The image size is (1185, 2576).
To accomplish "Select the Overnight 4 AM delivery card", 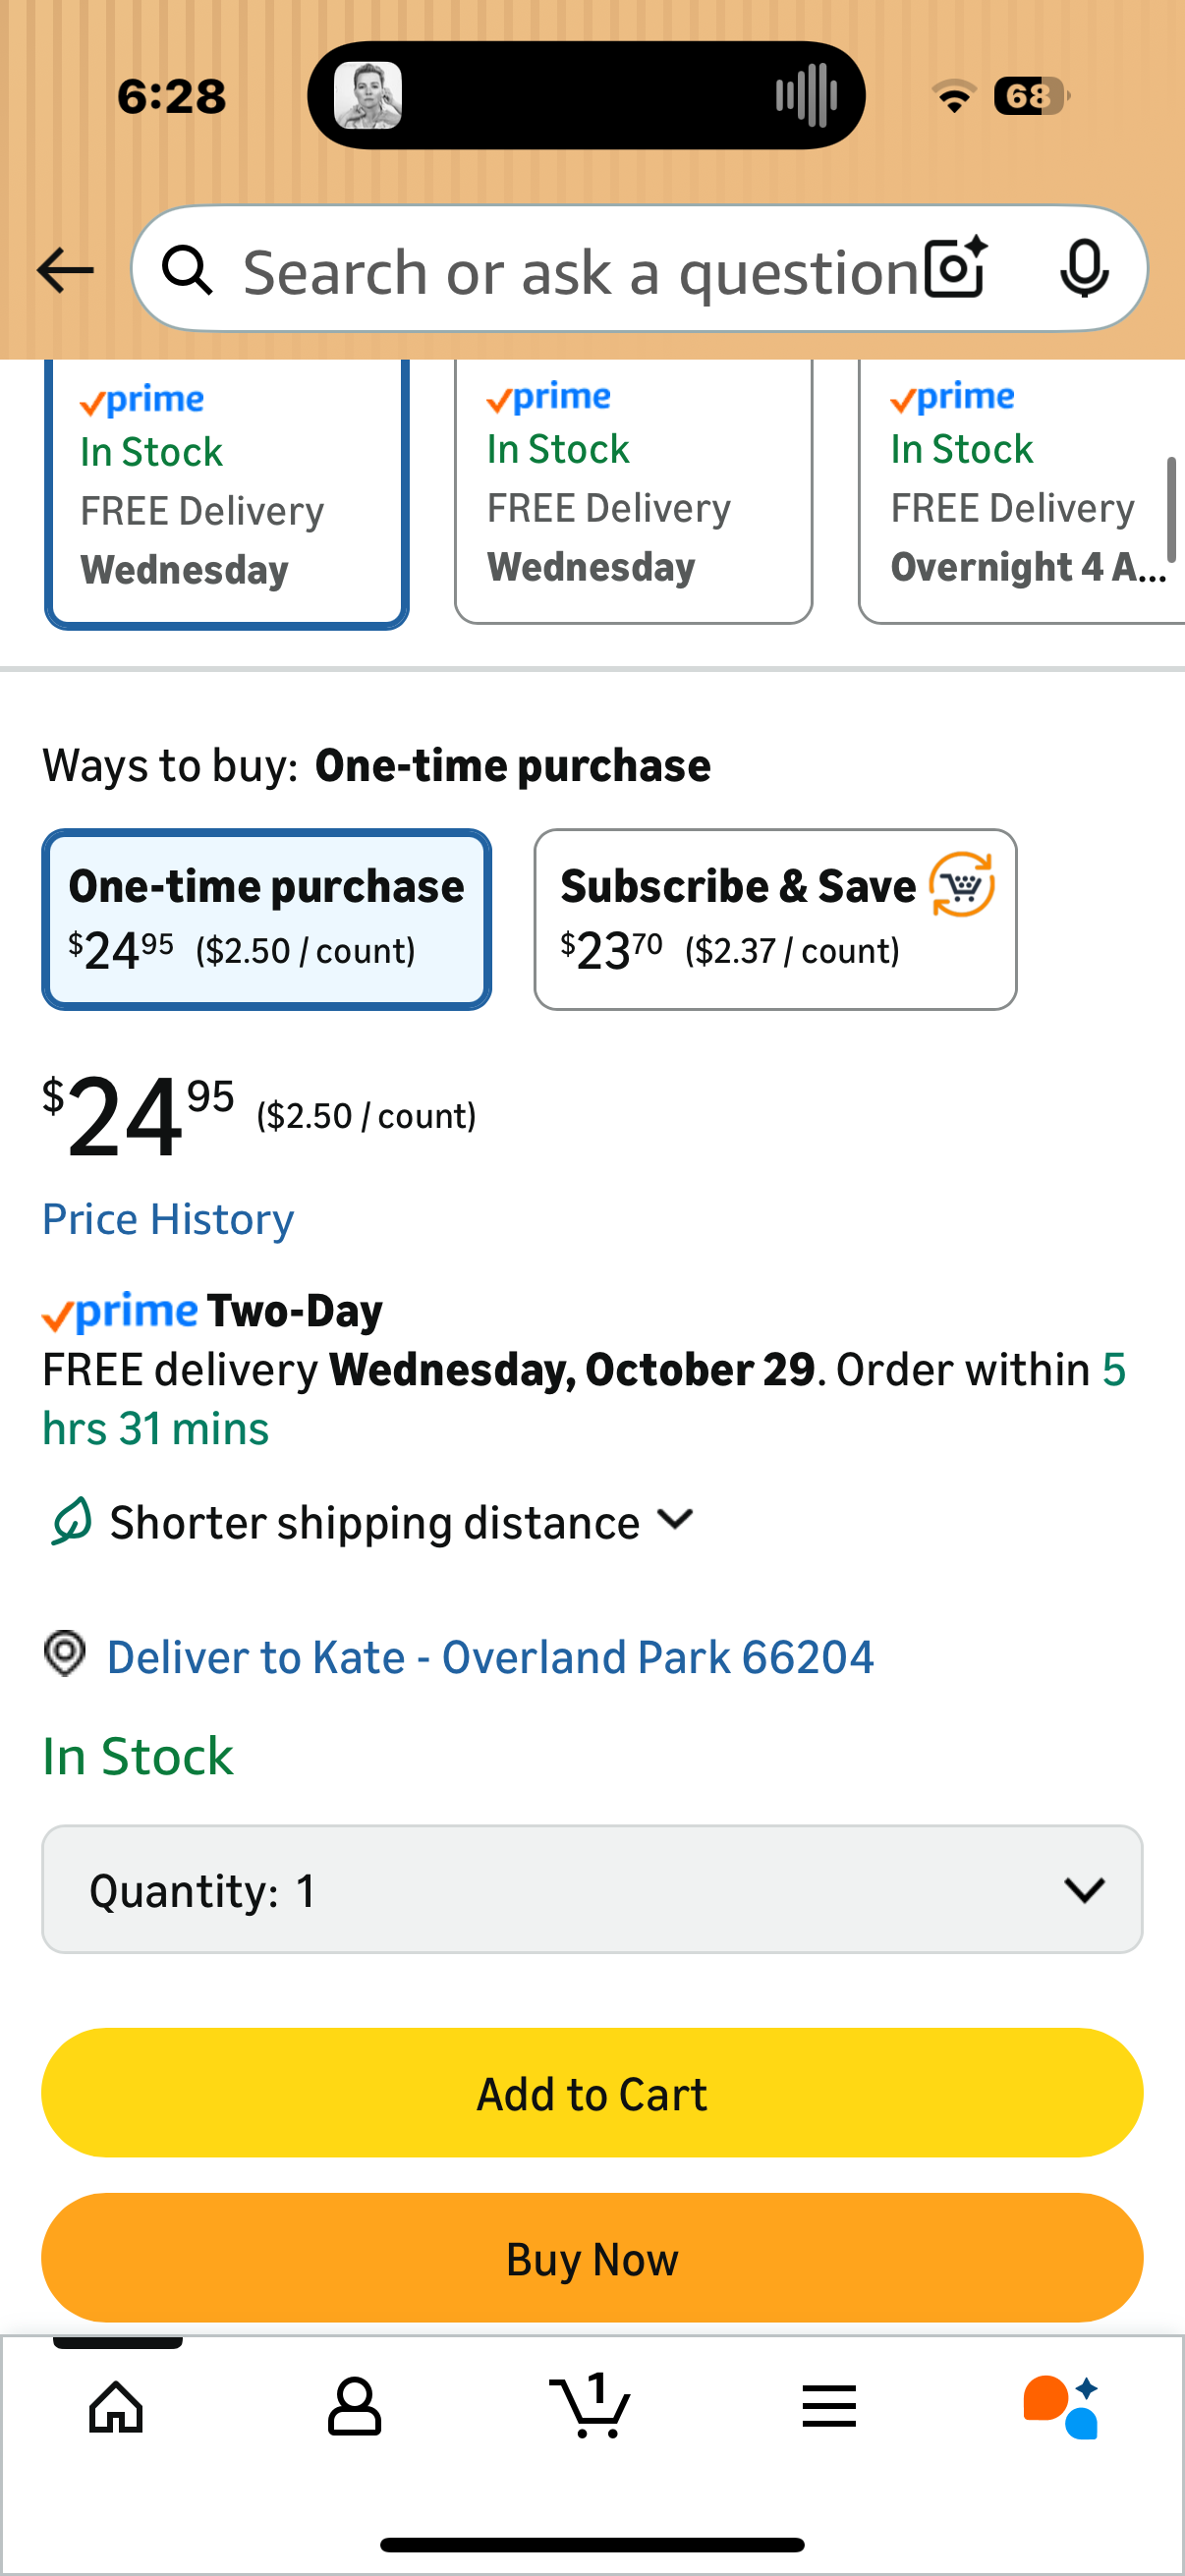I will click(1022, 490).
